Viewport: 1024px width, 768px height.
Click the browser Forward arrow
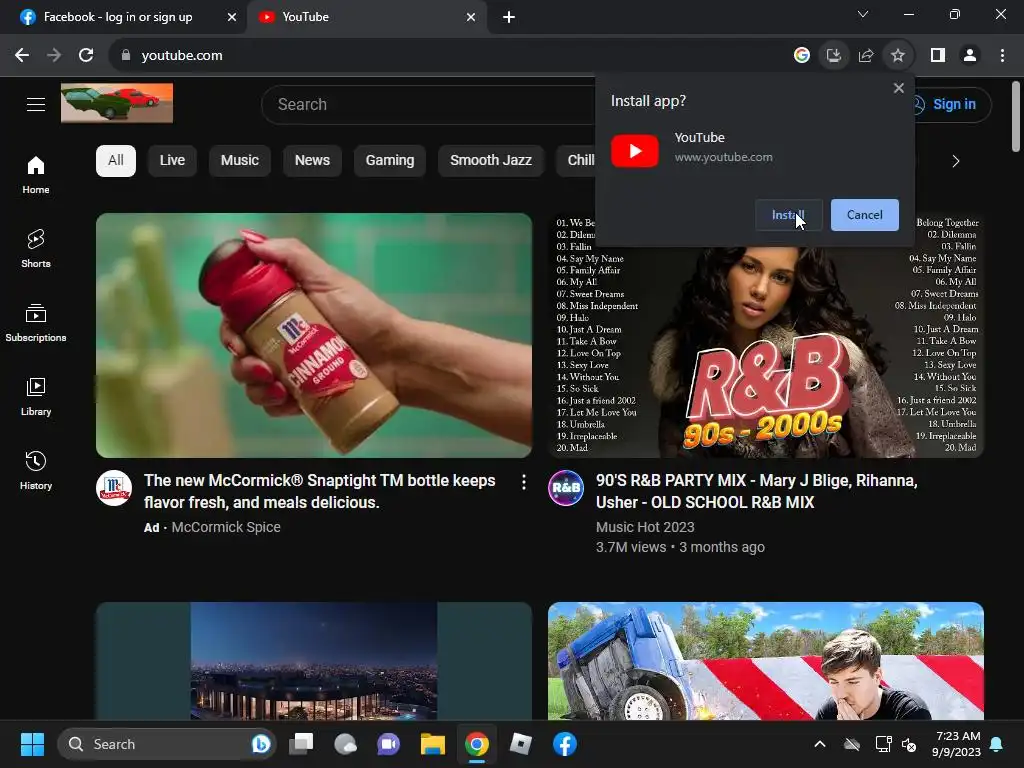coord(54,56)
